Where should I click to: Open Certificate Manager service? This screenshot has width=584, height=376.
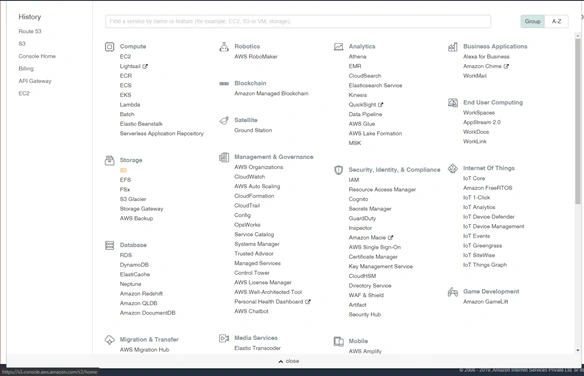tap(373, 257)
